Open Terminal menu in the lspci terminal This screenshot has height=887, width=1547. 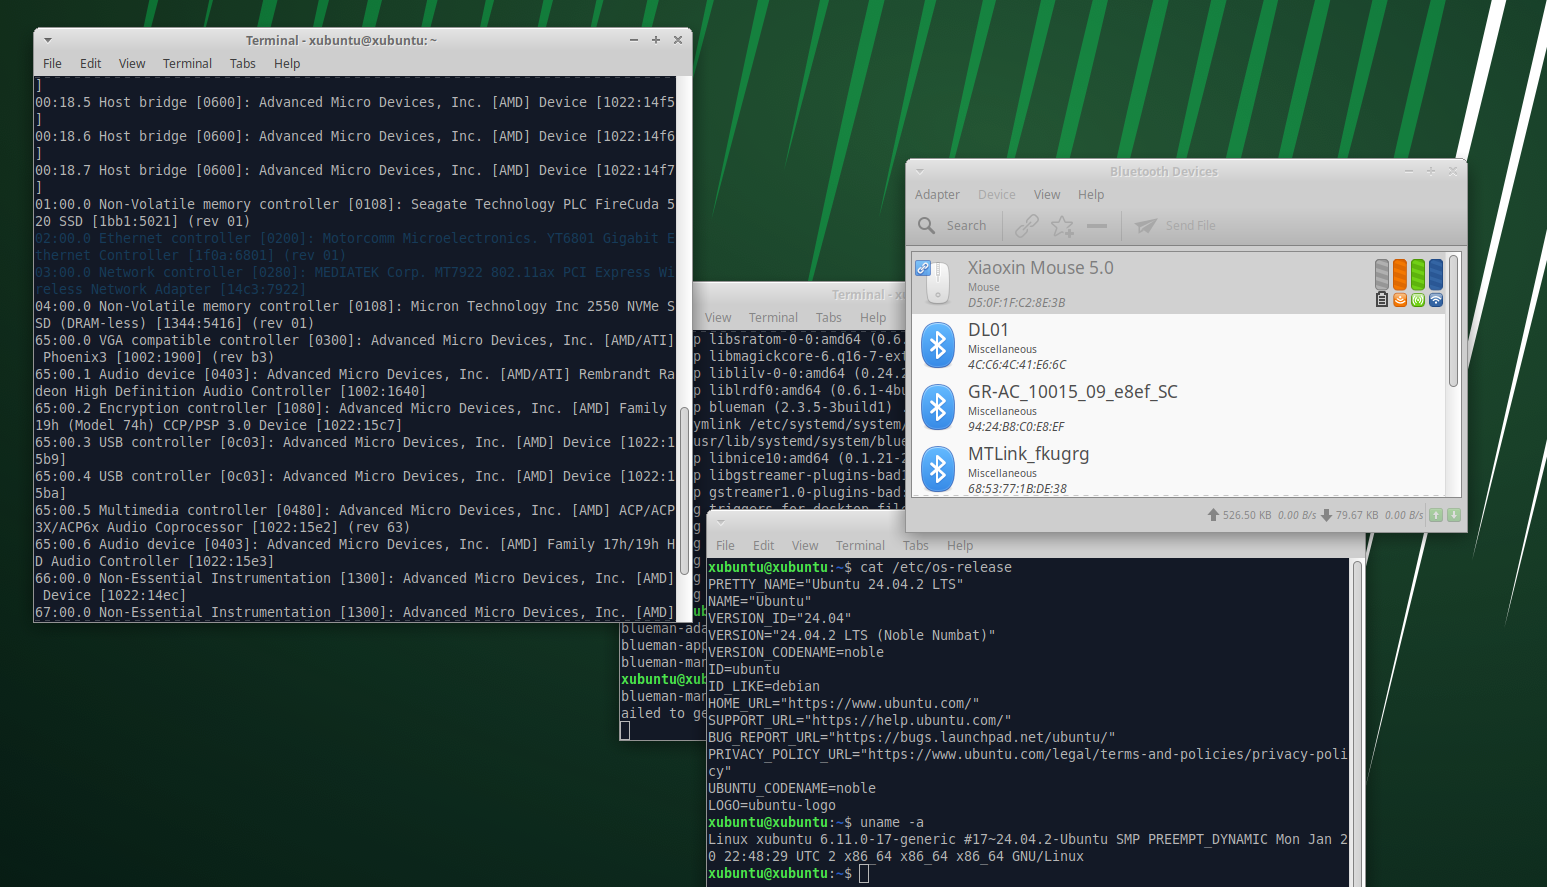click(x=187, y=64)
